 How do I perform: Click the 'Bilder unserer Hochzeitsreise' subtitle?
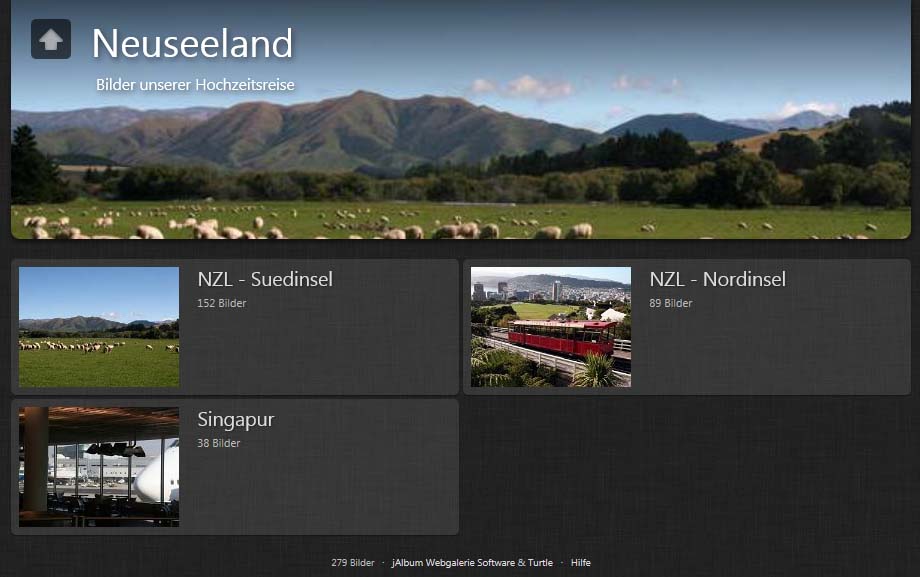pos(195,85)
